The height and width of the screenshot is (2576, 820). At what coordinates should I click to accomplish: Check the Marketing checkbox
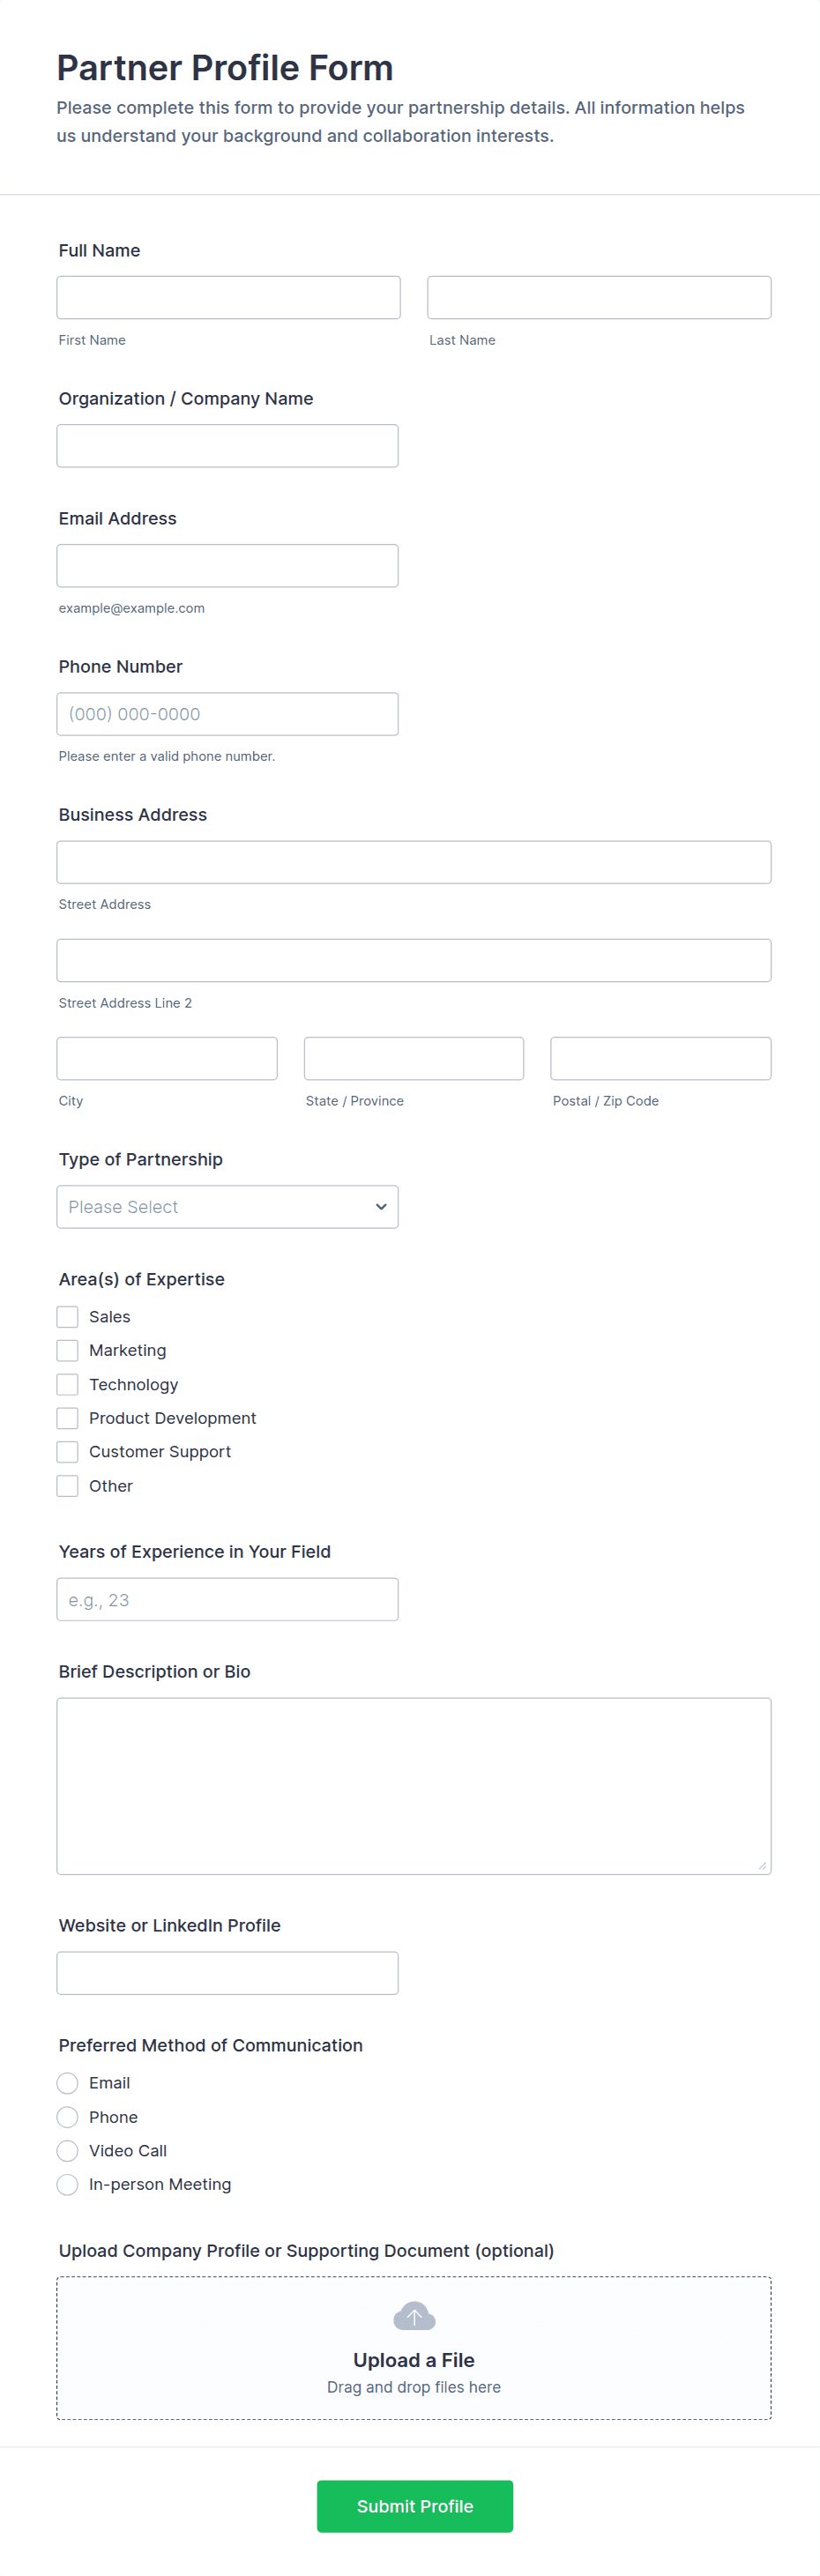(68, 1351)
